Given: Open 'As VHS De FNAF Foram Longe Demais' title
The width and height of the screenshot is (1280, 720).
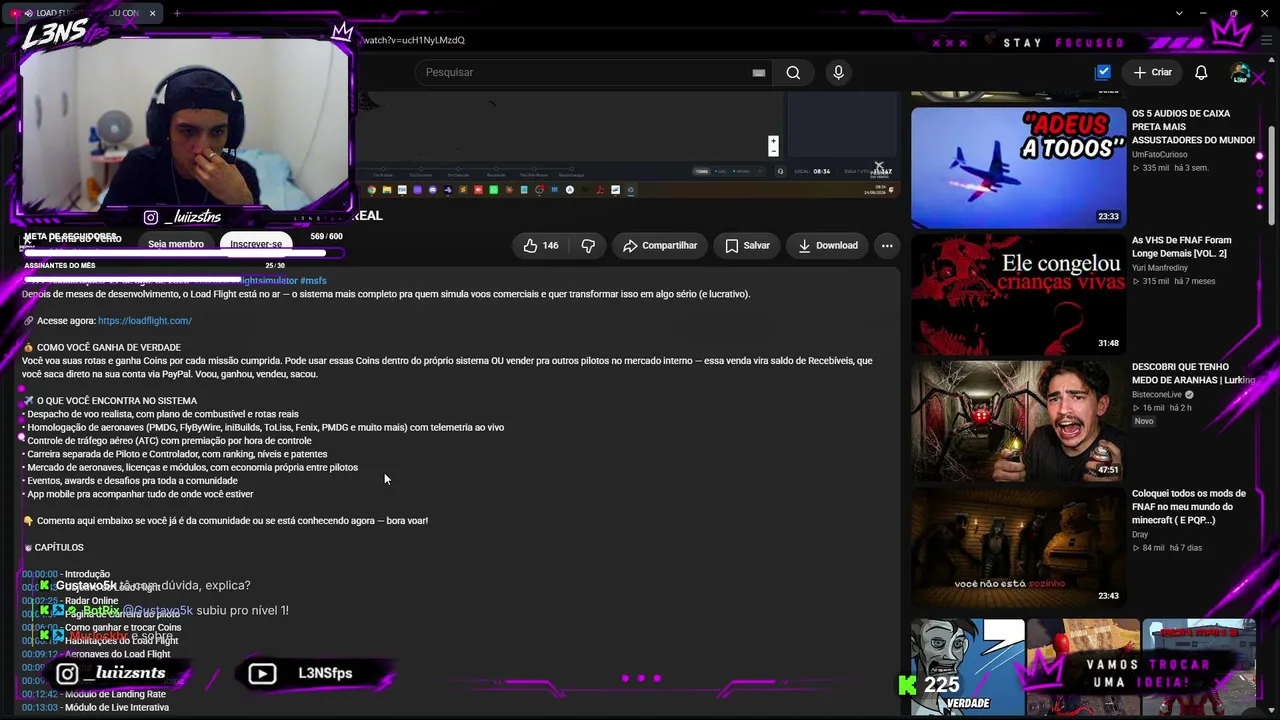Looking at the screenshot, I should pyautogui.click(x=1181, y=247).
